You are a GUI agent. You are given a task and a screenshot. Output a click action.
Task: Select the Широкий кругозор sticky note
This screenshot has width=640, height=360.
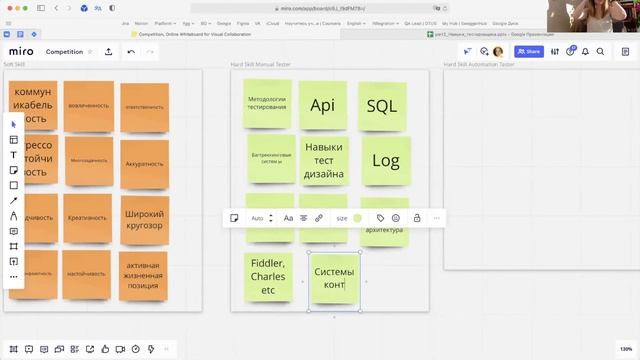[145, 220]
